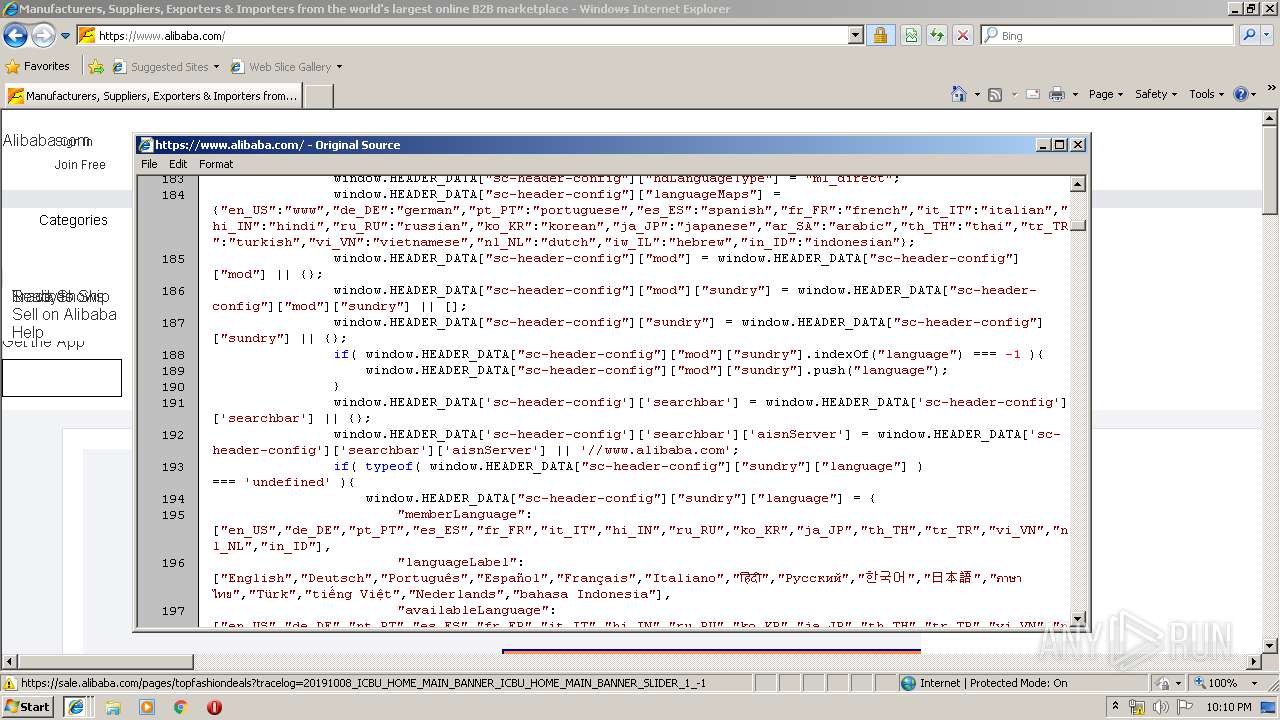This screenshot has height=720, width=1280.
Task: Click the Print icon
Action: [1057, 94]
